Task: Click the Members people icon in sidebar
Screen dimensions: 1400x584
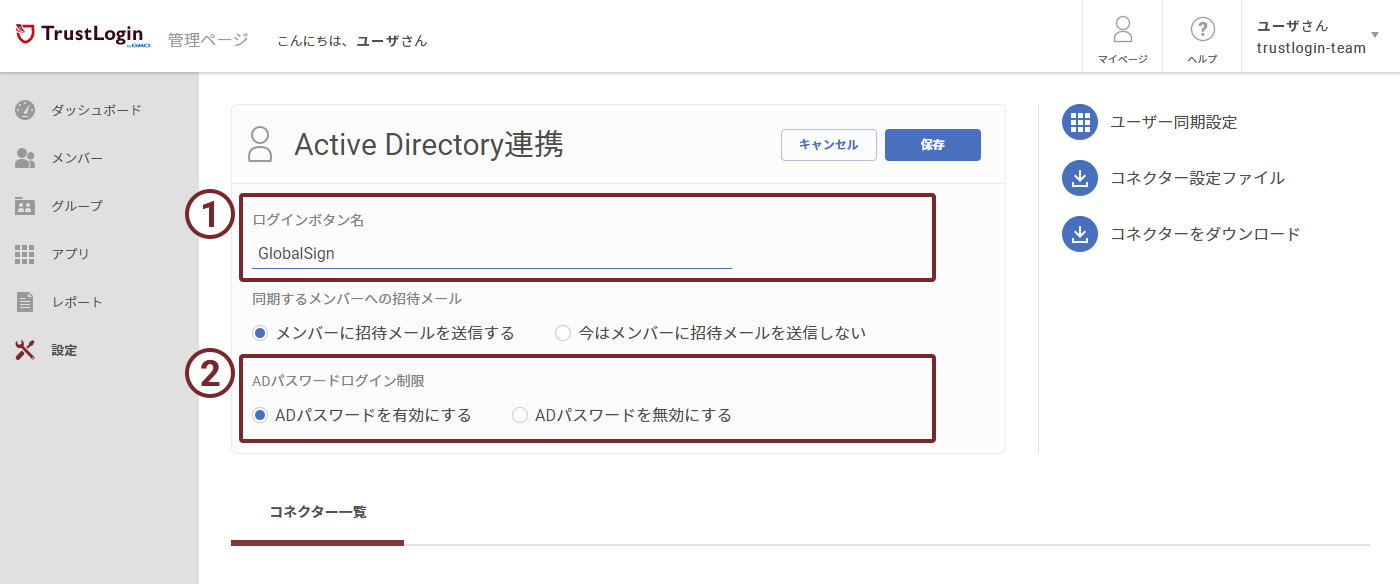Action: (25, 158)
